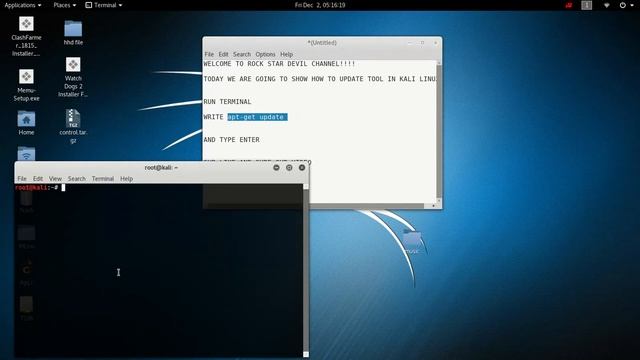Open the View menu in the terminal
Viewport: 640px width, 360px height.
pos(55,179)
